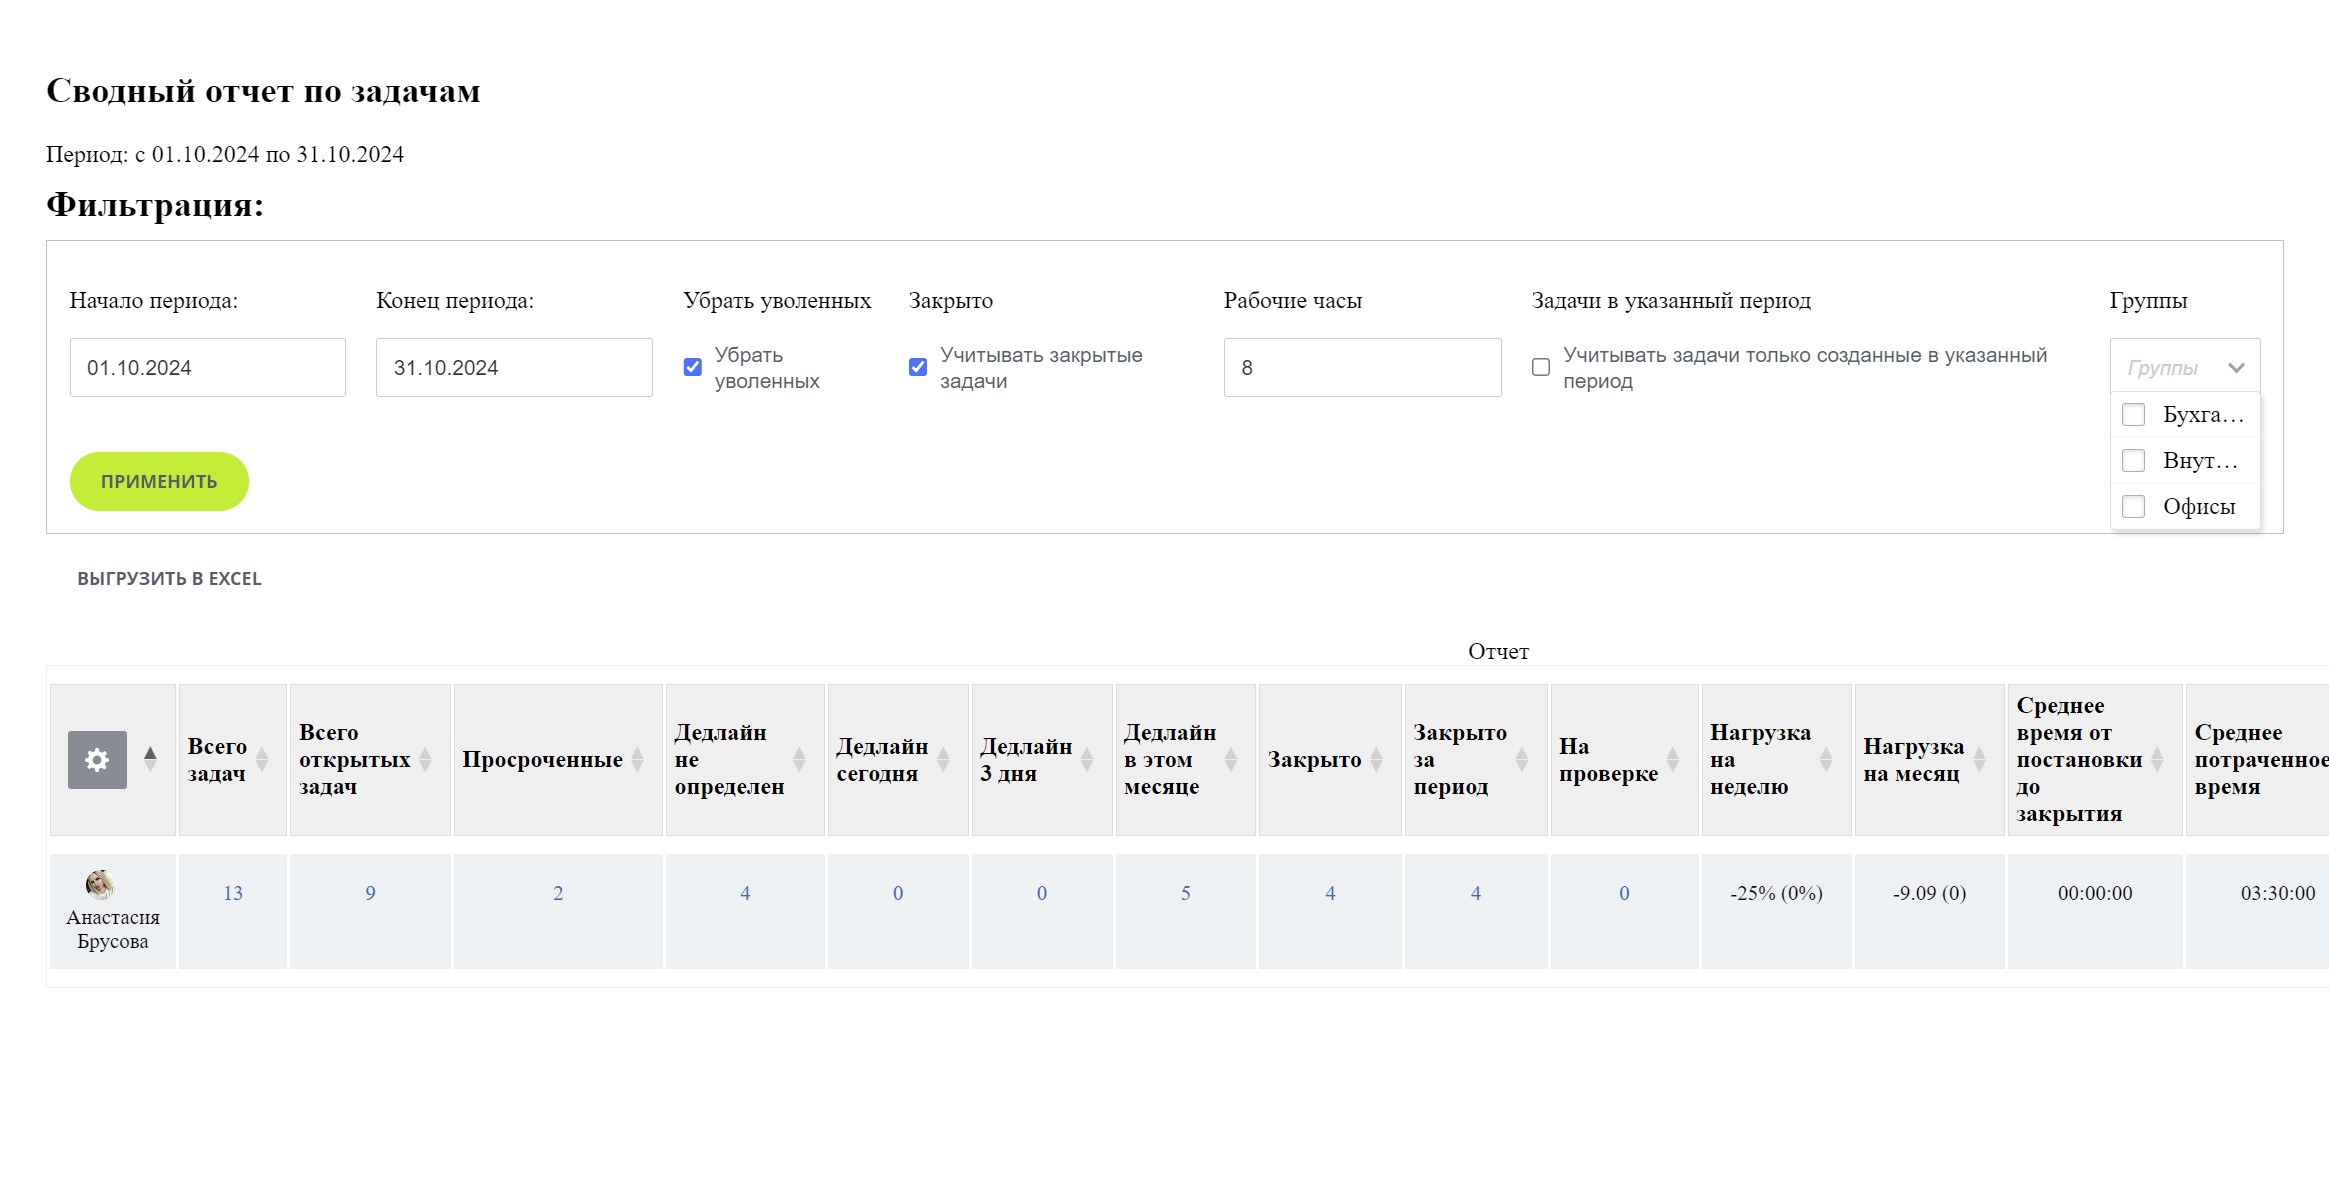Screen dimensions: 2329x1202
Task: Click 'Выгрузить в Excel' link
Action: tap(169, 579)
